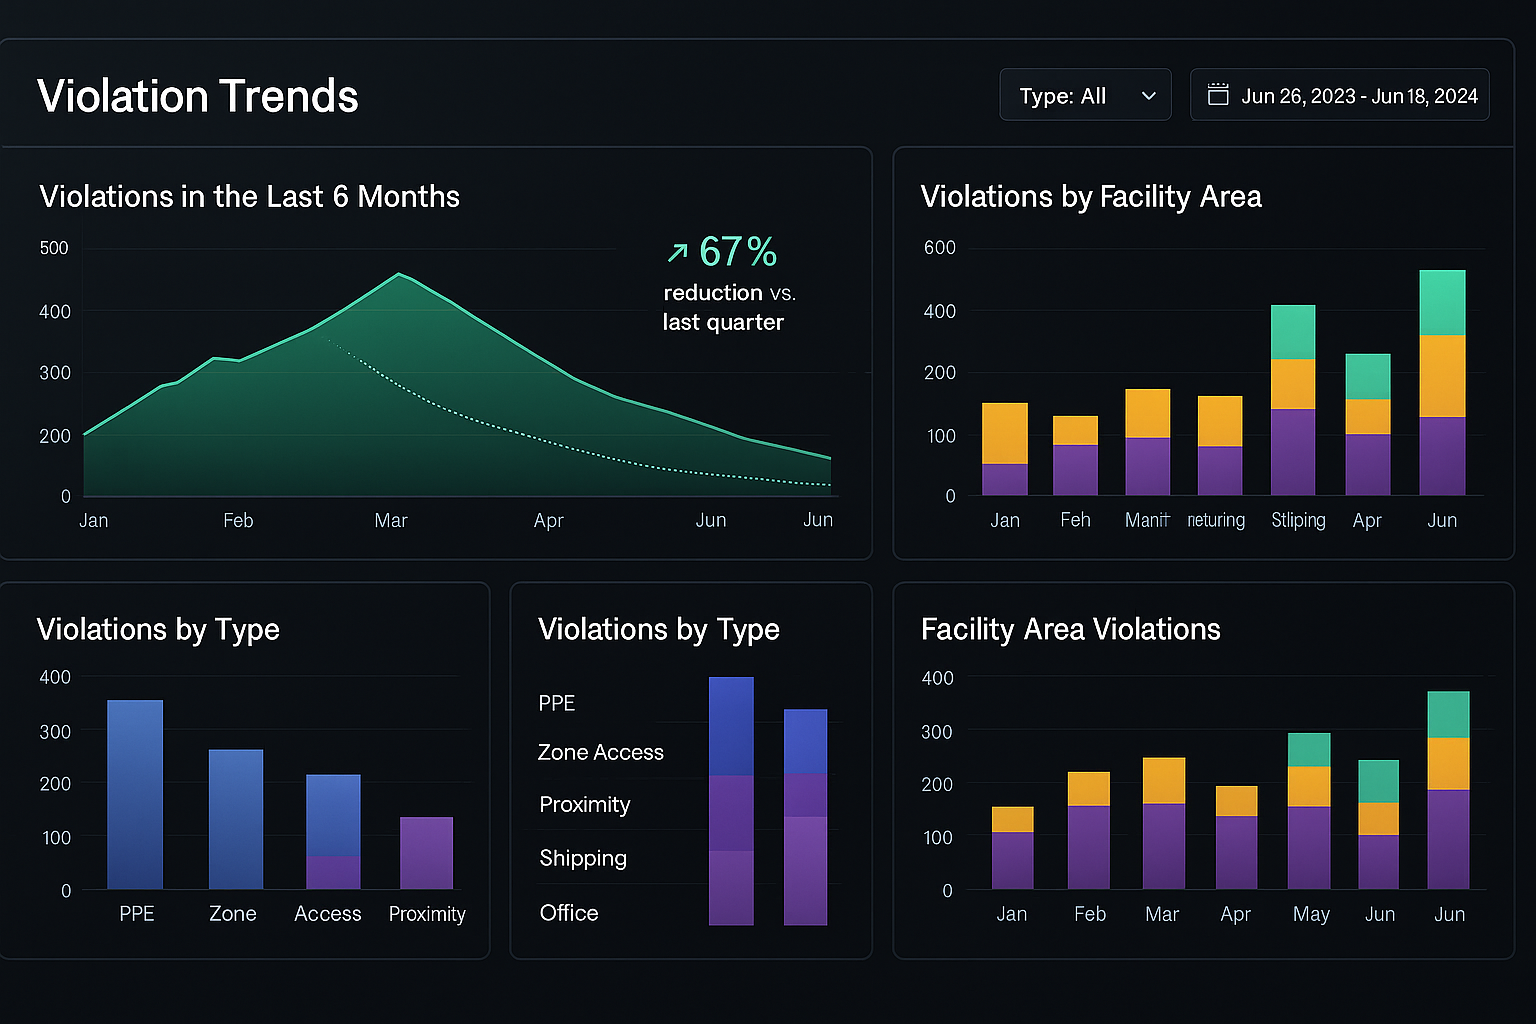Toggle the Zone Access legend entry
The width and height of the screenshot is (1536, 1024).
600,752
